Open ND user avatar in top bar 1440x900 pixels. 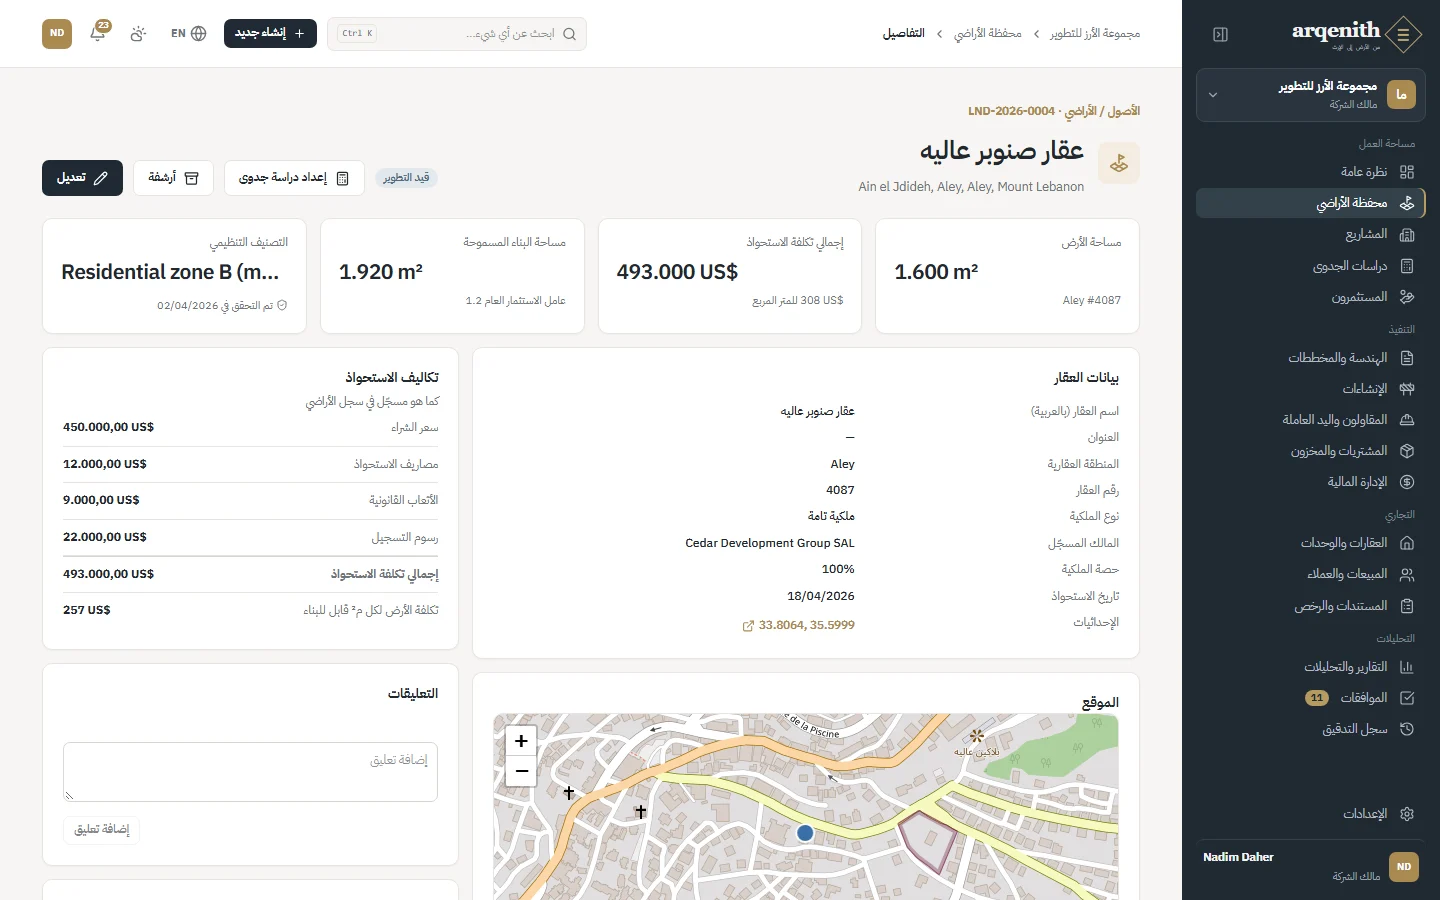point(57,33)
